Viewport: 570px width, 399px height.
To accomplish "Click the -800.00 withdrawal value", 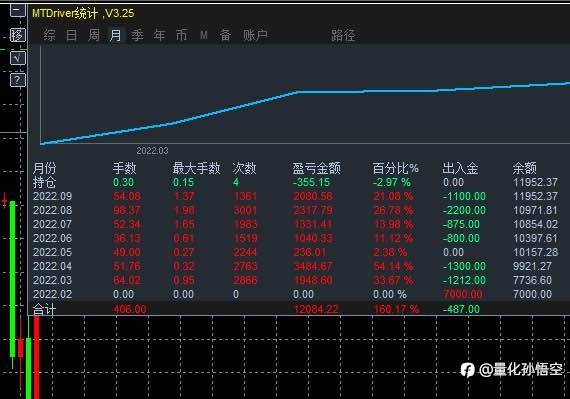I will click(461, 238).
